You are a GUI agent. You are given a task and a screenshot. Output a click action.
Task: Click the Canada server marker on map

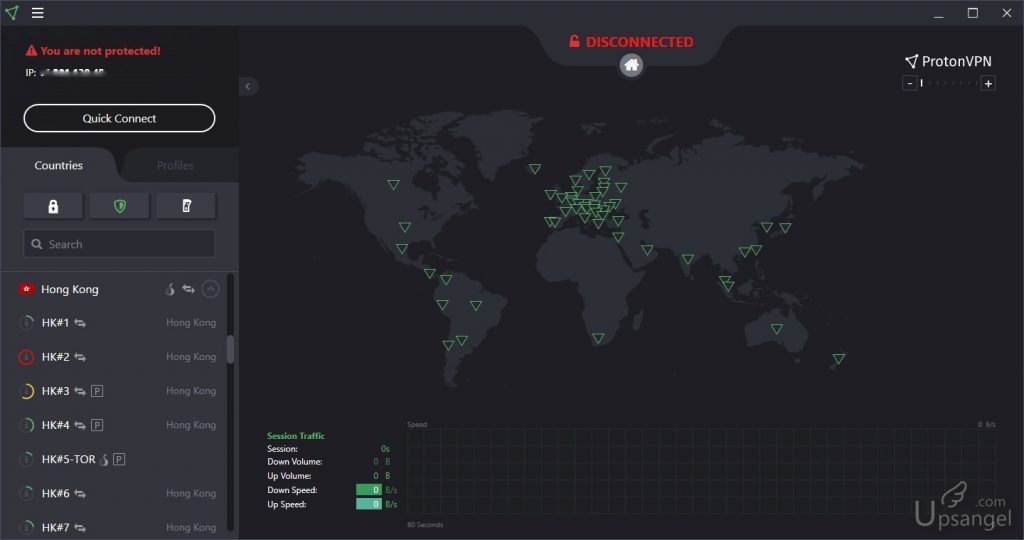tap(393, 185)
